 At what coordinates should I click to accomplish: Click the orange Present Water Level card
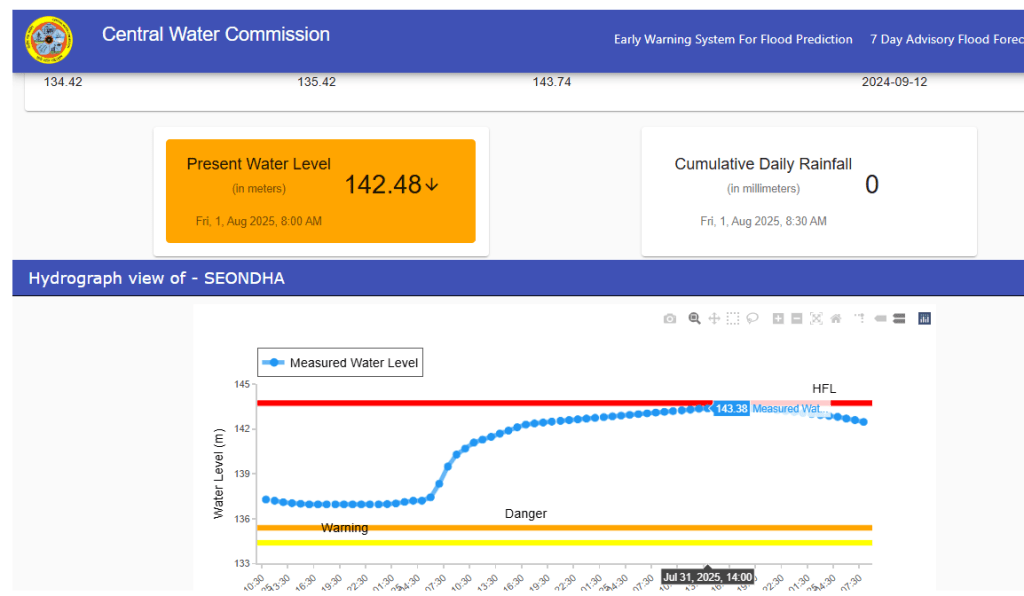point(320,190)
